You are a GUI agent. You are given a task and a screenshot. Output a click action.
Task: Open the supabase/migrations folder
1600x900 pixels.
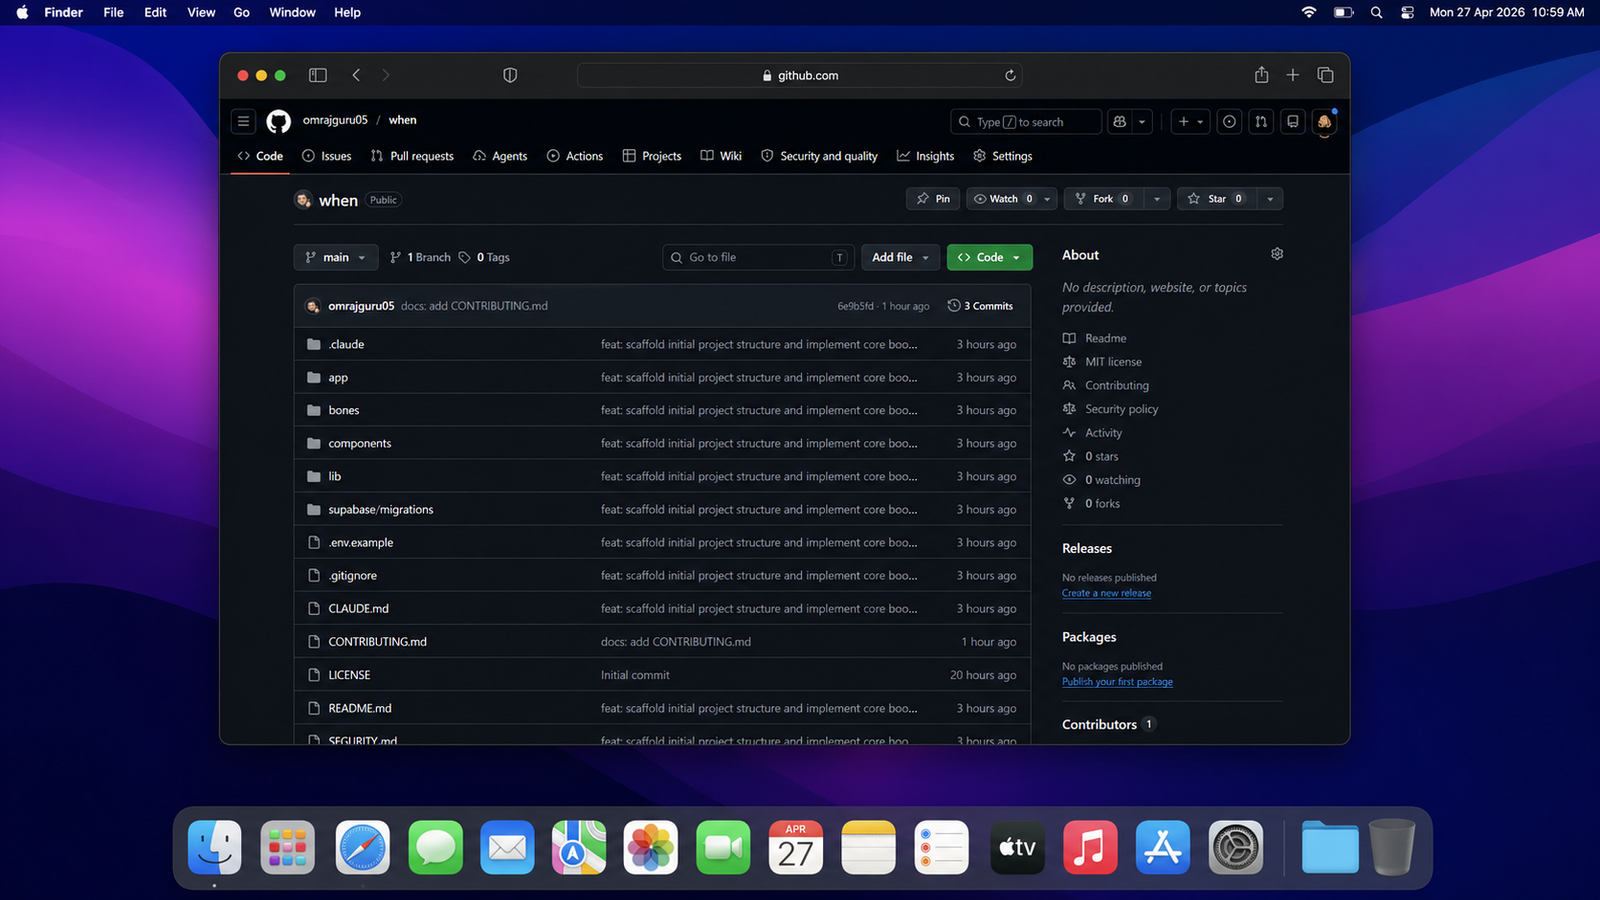click(381, 509)
